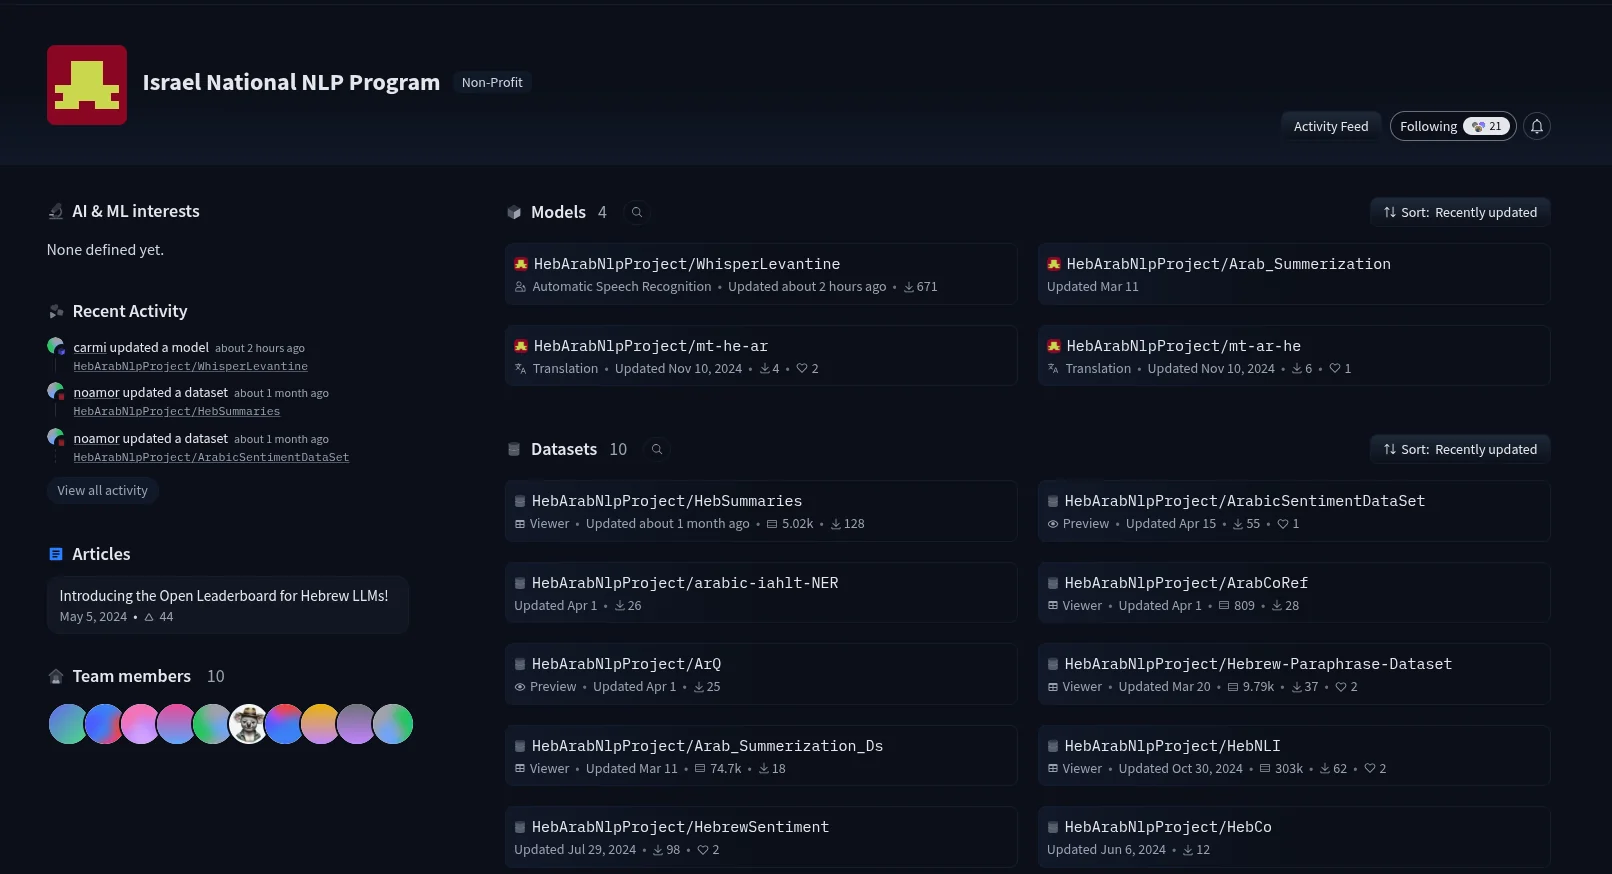Click the notification bell icon
The height and width of the screenshot is (874, 1612).
(1537, 126)
